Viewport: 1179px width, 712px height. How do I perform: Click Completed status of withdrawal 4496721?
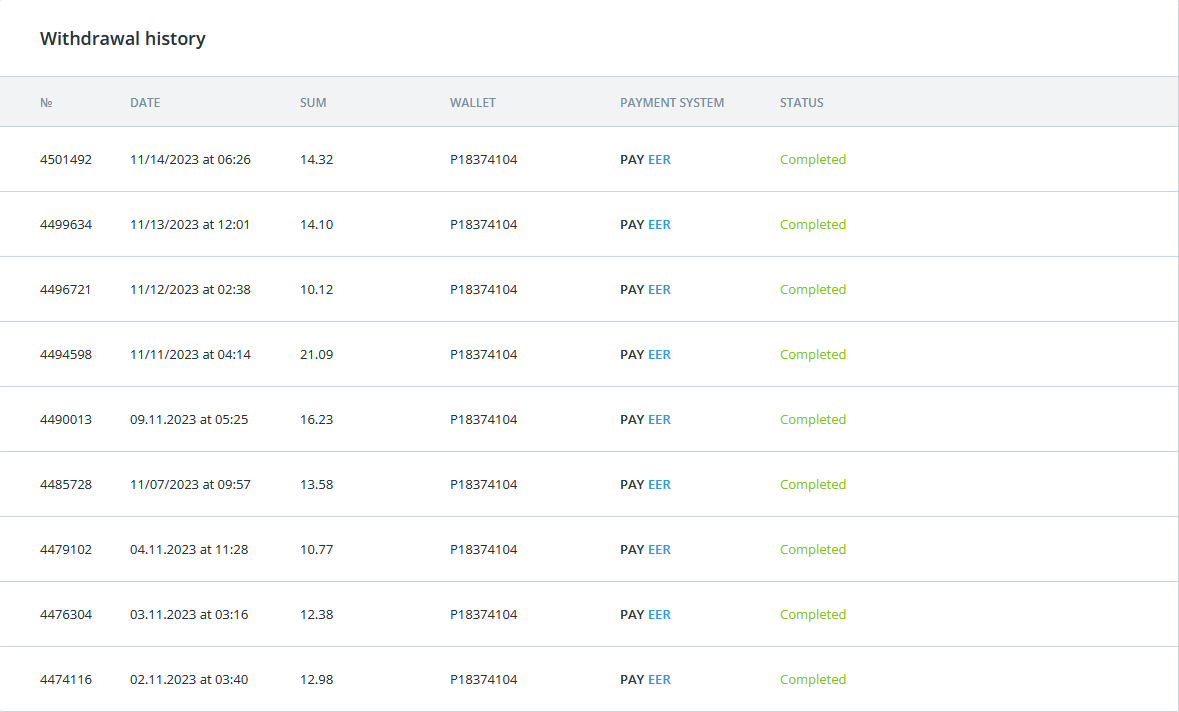tap(813, 290)
